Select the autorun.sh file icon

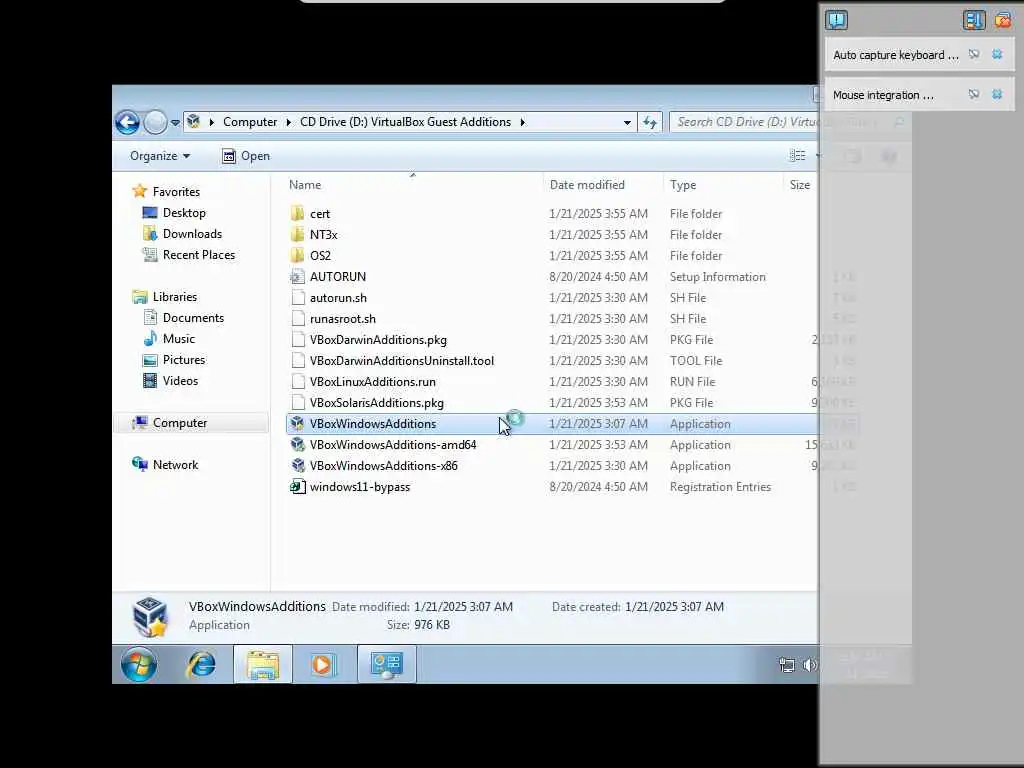click(298, 298)
